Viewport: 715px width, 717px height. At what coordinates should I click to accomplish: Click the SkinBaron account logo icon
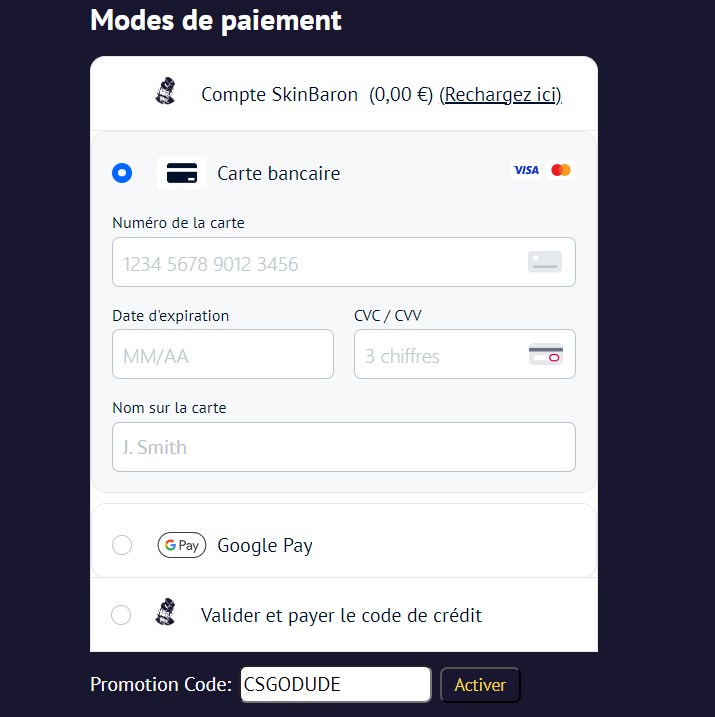[166, 93]
